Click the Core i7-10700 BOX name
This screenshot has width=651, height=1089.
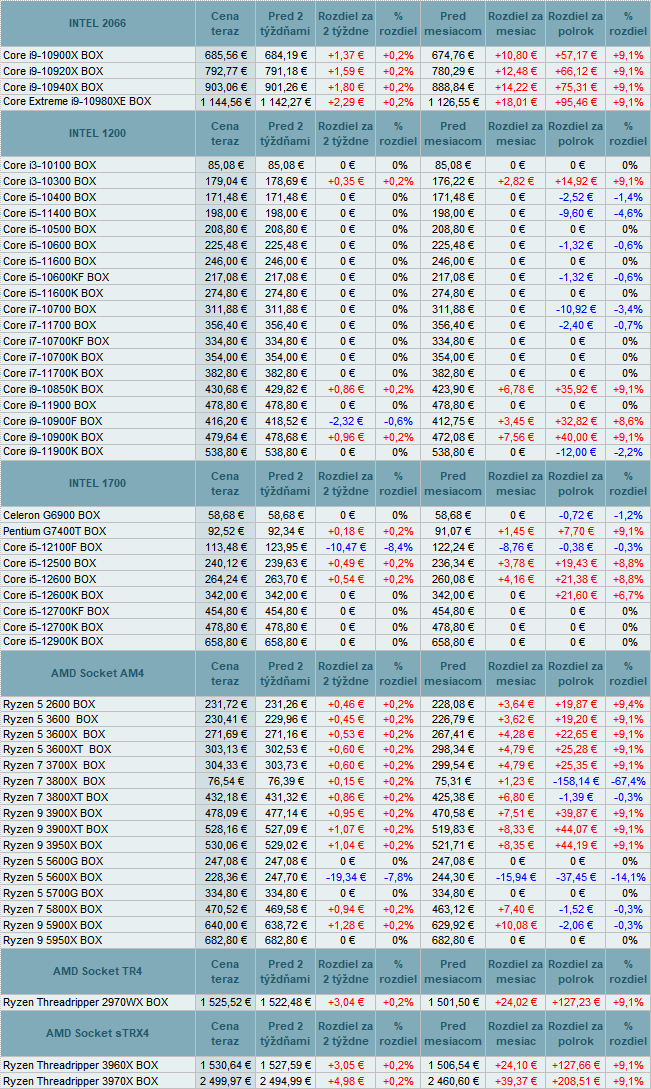click(50, 309)
